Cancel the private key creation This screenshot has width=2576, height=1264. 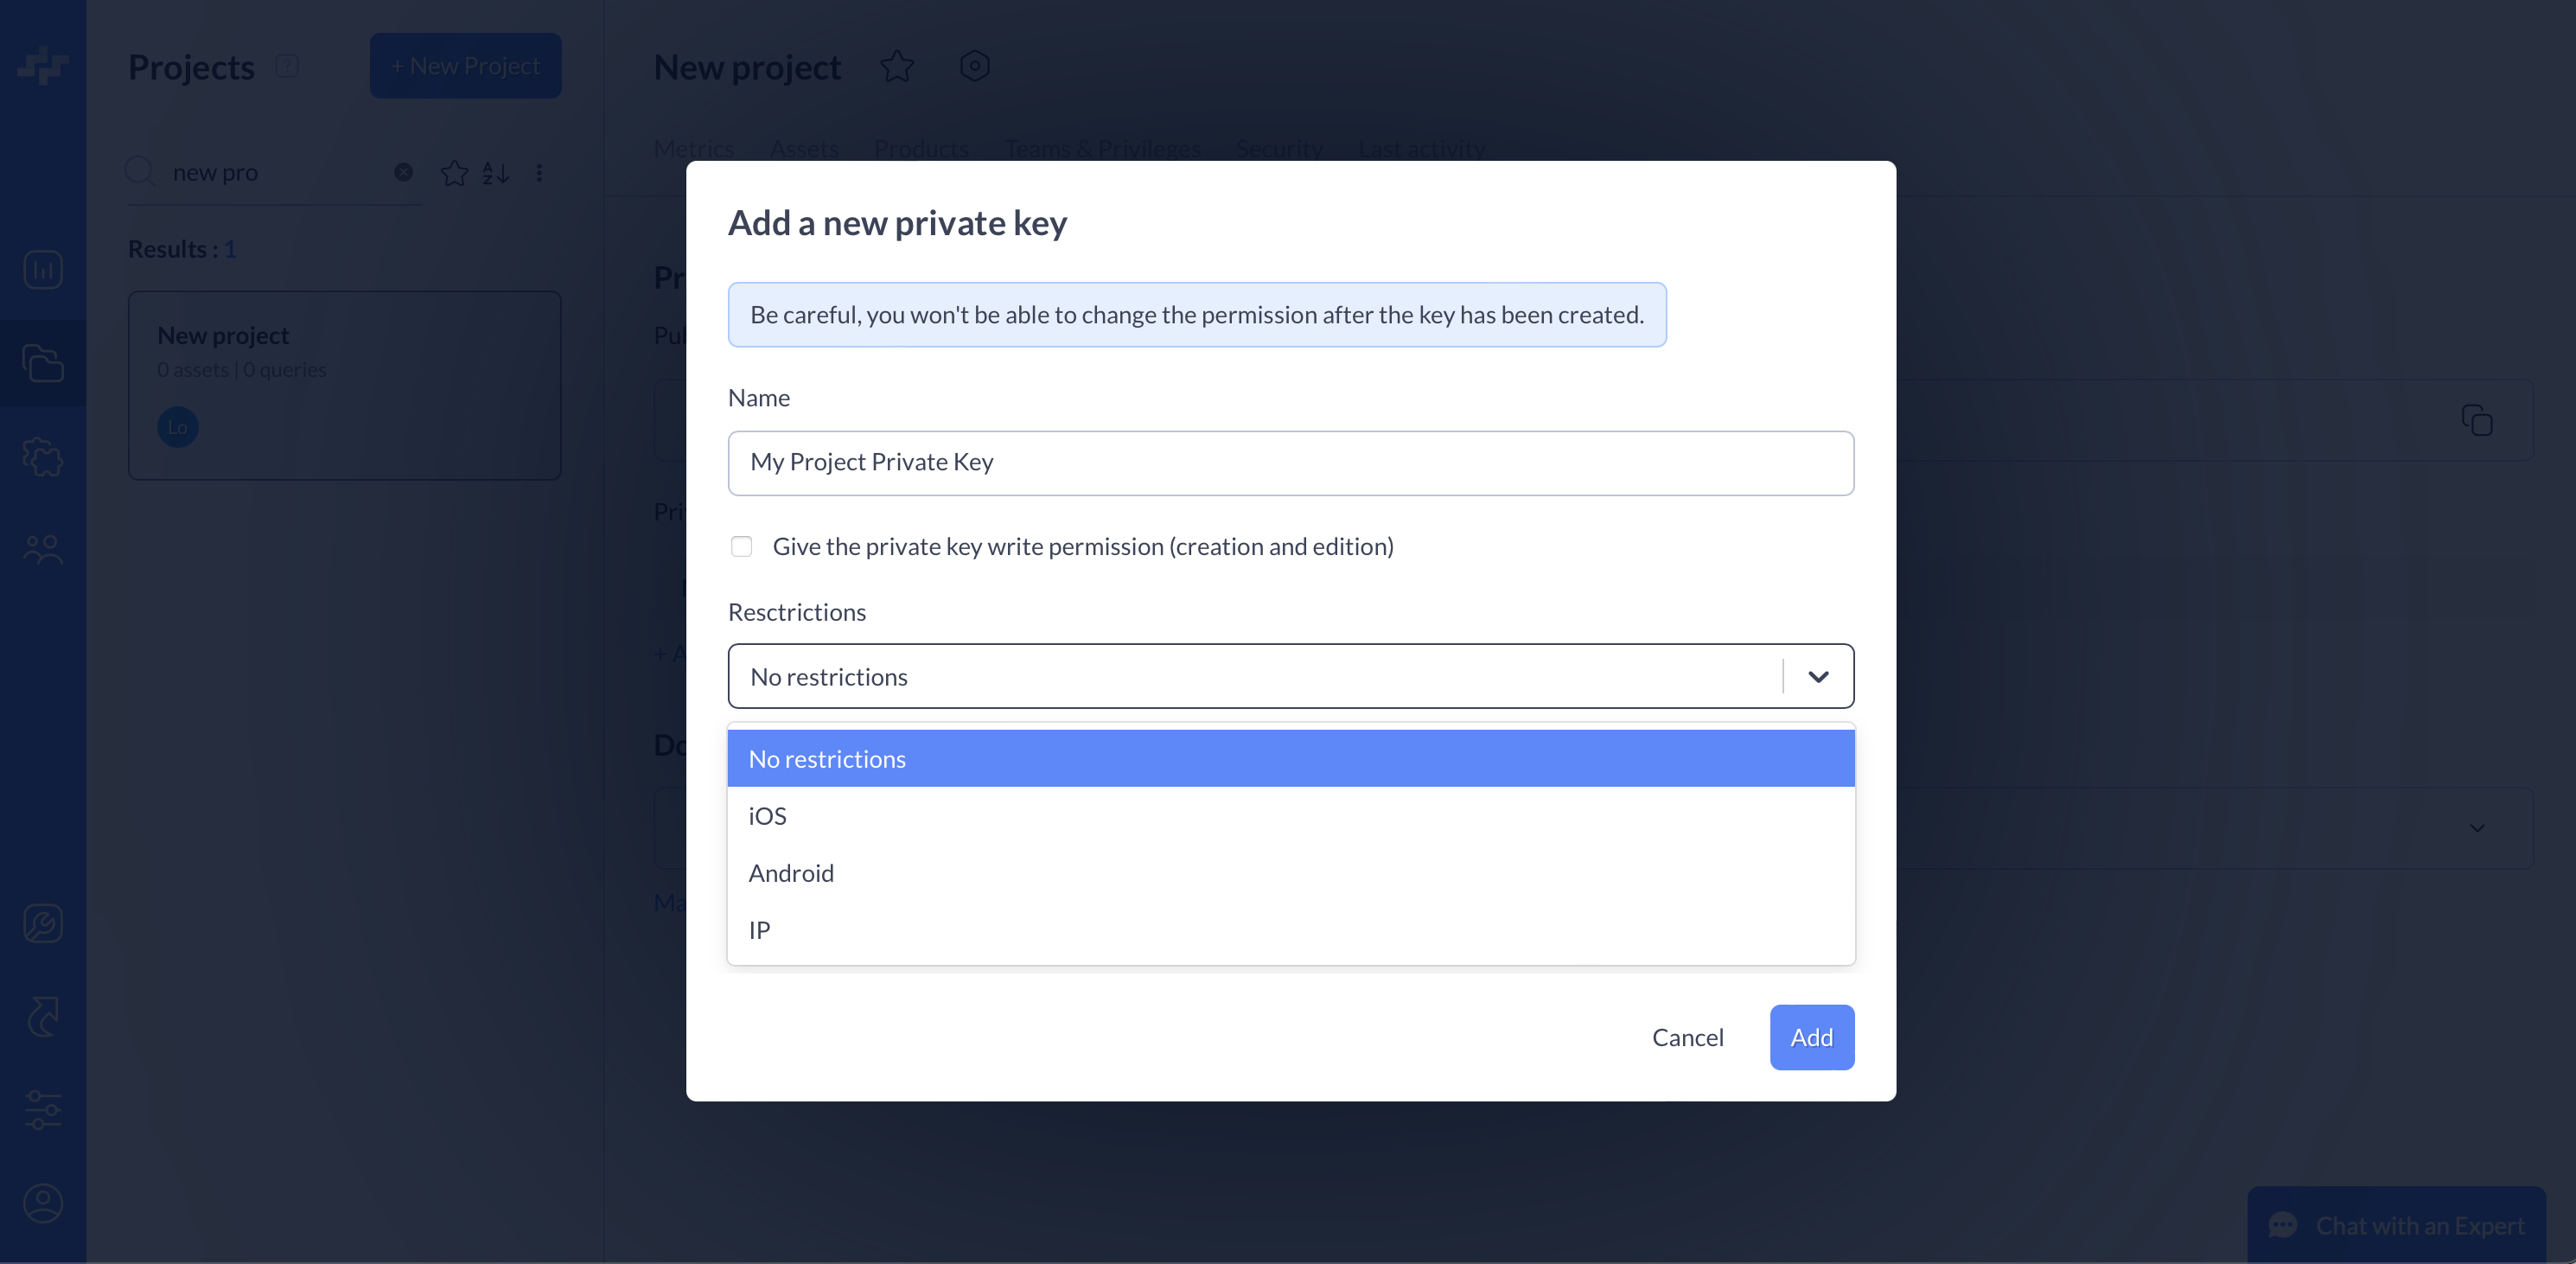click(x=1688, y=1037)
